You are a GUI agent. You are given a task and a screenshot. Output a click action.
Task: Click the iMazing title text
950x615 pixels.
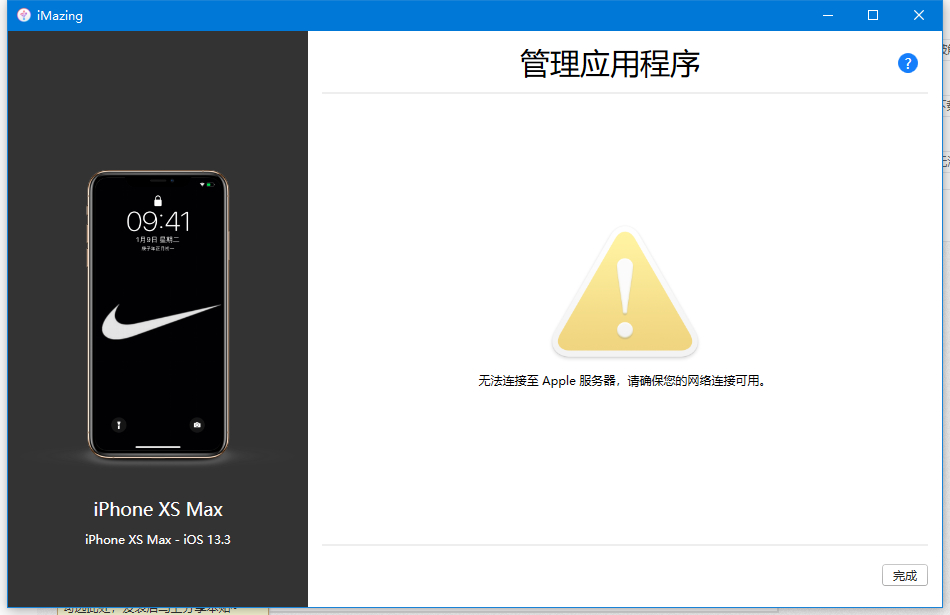[59, 16]
